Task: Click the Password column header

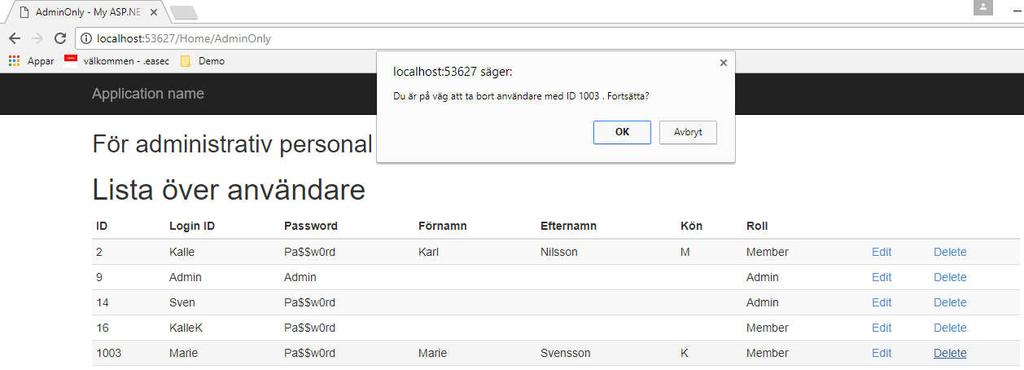Action: point(311,226)
